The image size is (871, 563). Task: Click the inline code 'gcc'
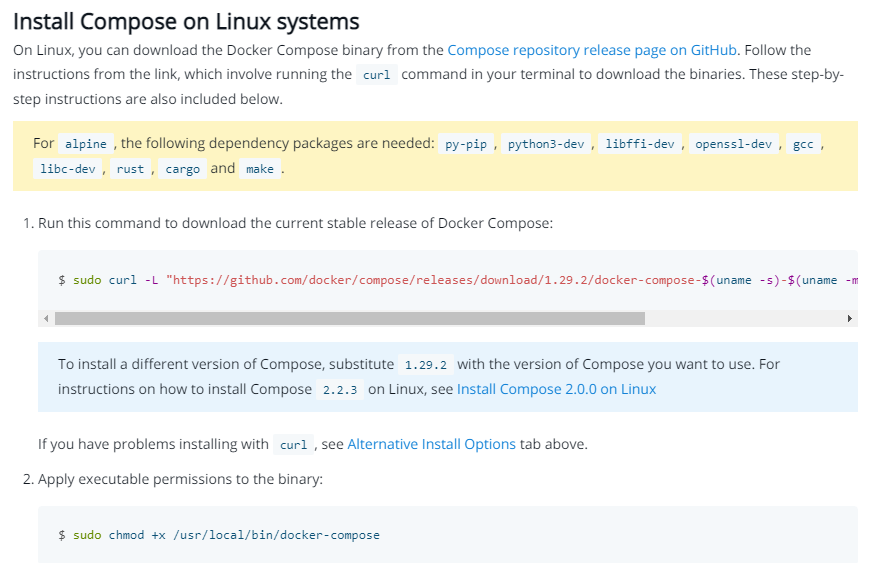pyautogui.click(x=803, y=144)
